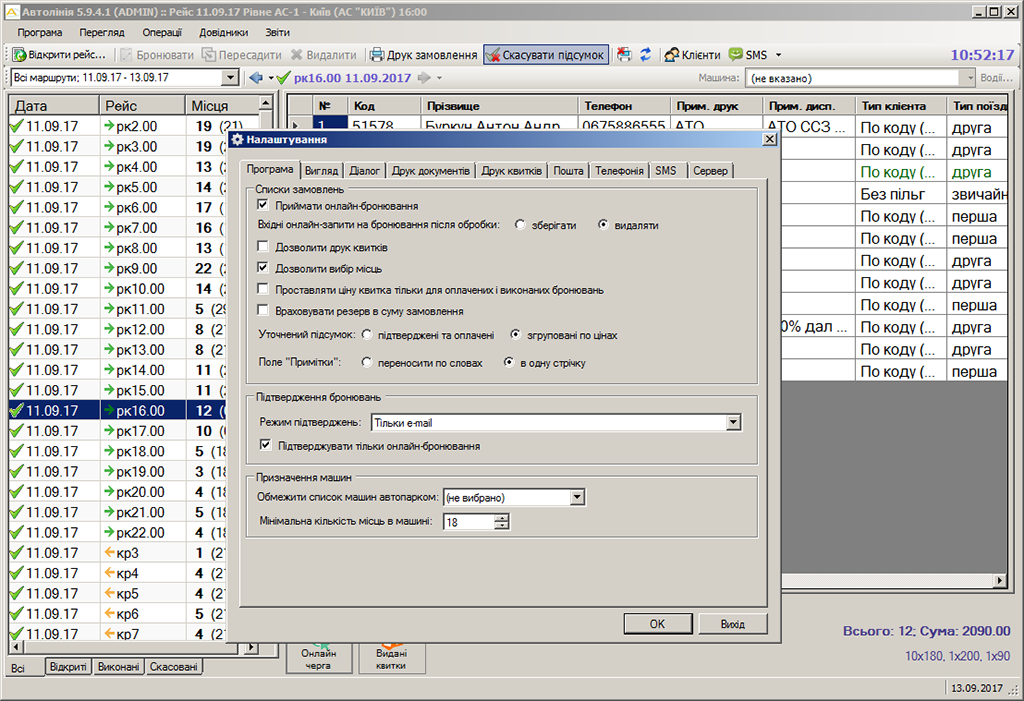Select переносити по словах radio option
This screenshot has width=1024, height=701.
pos(367,363)
